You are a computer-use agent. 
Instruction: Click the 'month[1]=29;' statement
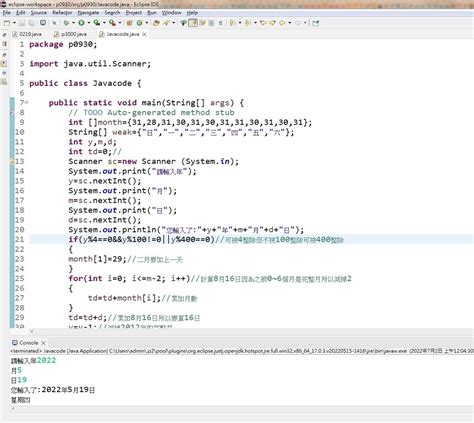tap(97, 259)
